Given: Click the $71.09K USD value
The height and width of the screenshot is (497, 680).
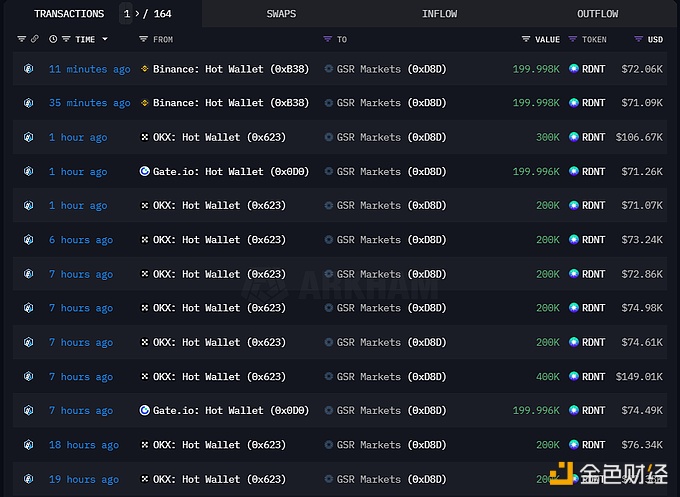Looking at the screenshot, I should pos(642,103).
